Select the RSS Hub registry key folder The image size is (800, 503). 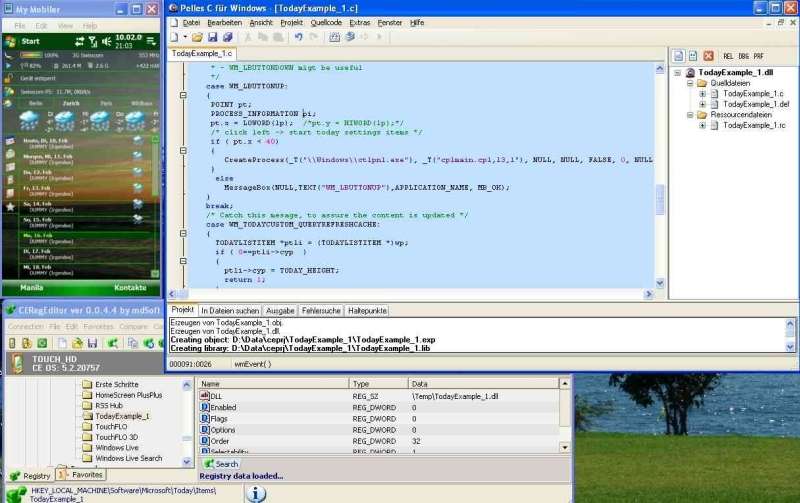(x=109, y=406)
